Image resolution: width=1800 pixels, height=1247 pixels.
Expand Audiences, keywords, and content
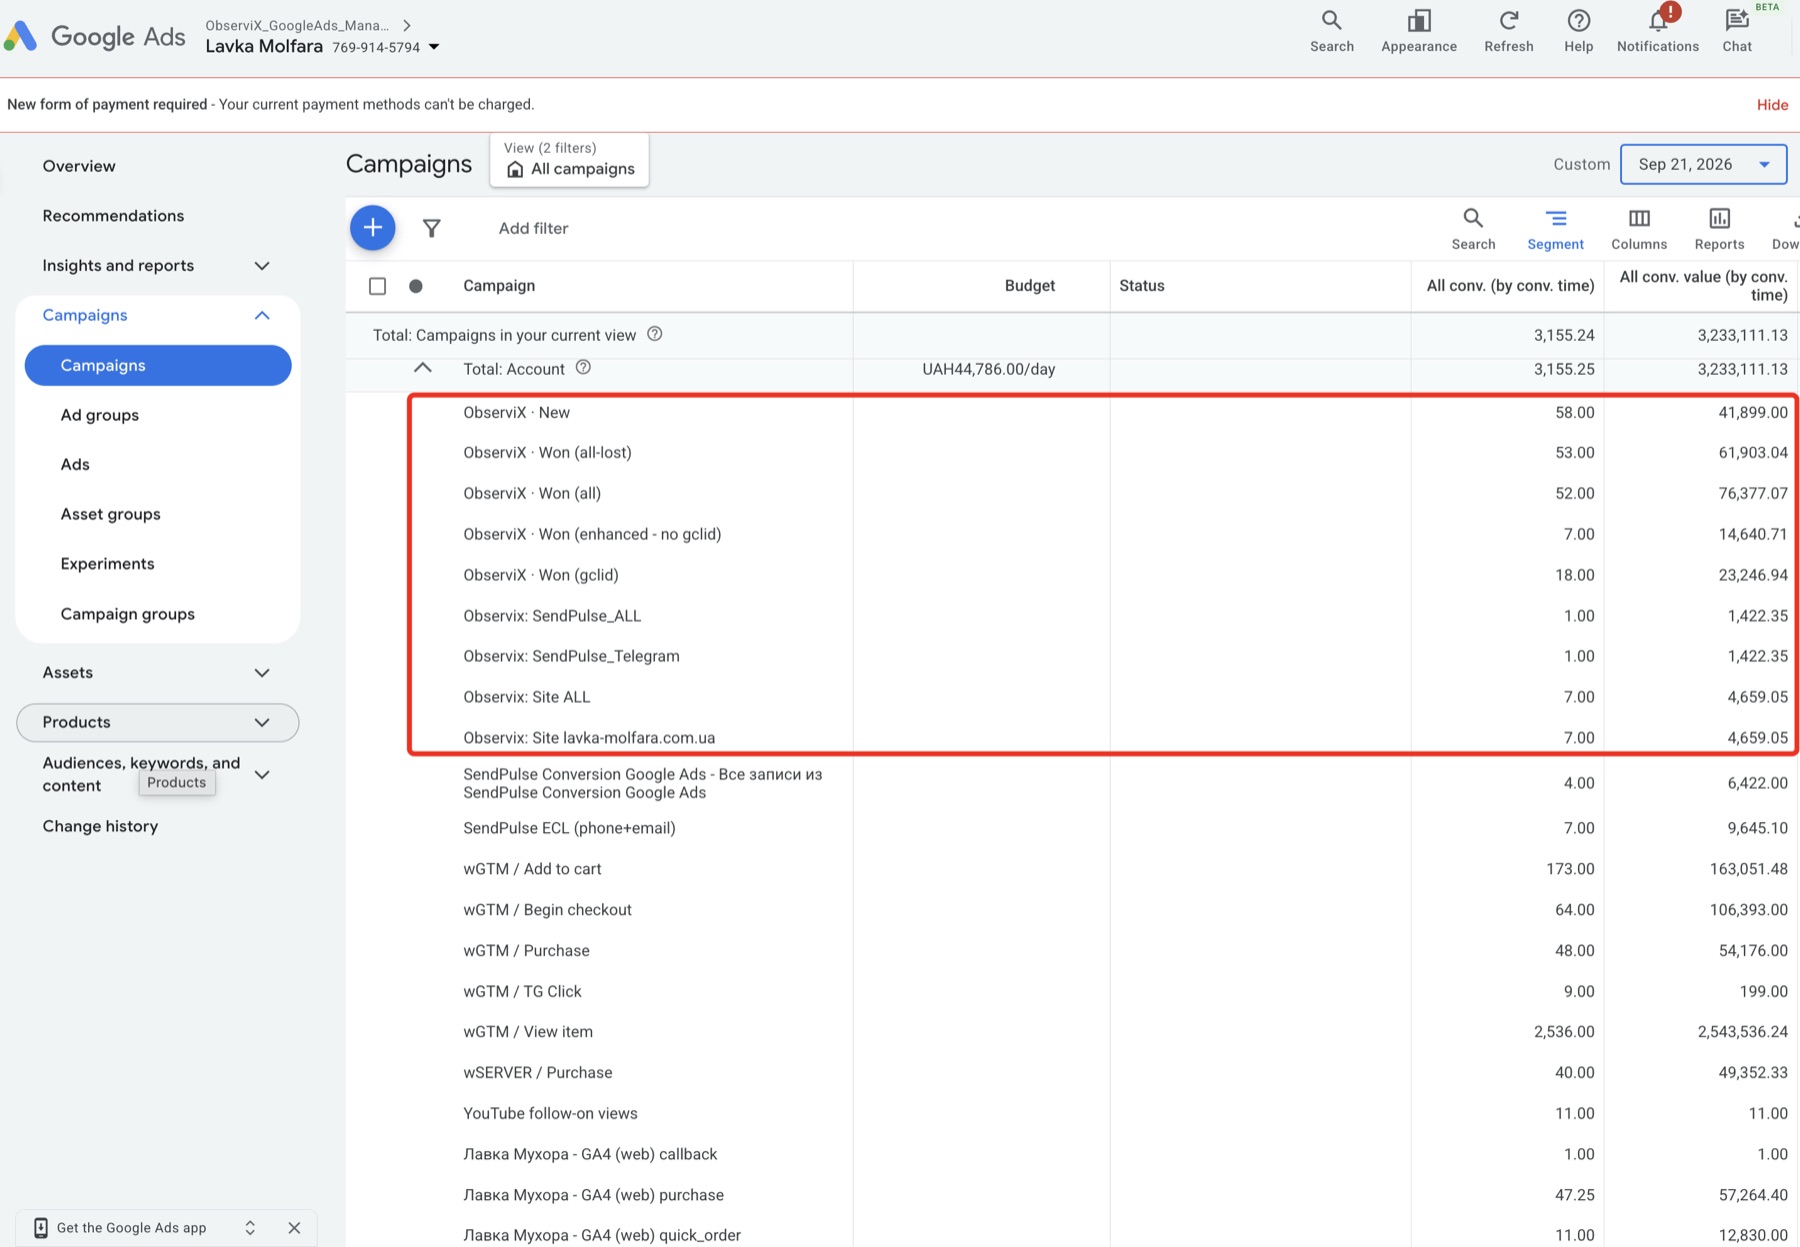tap(262, 774)
